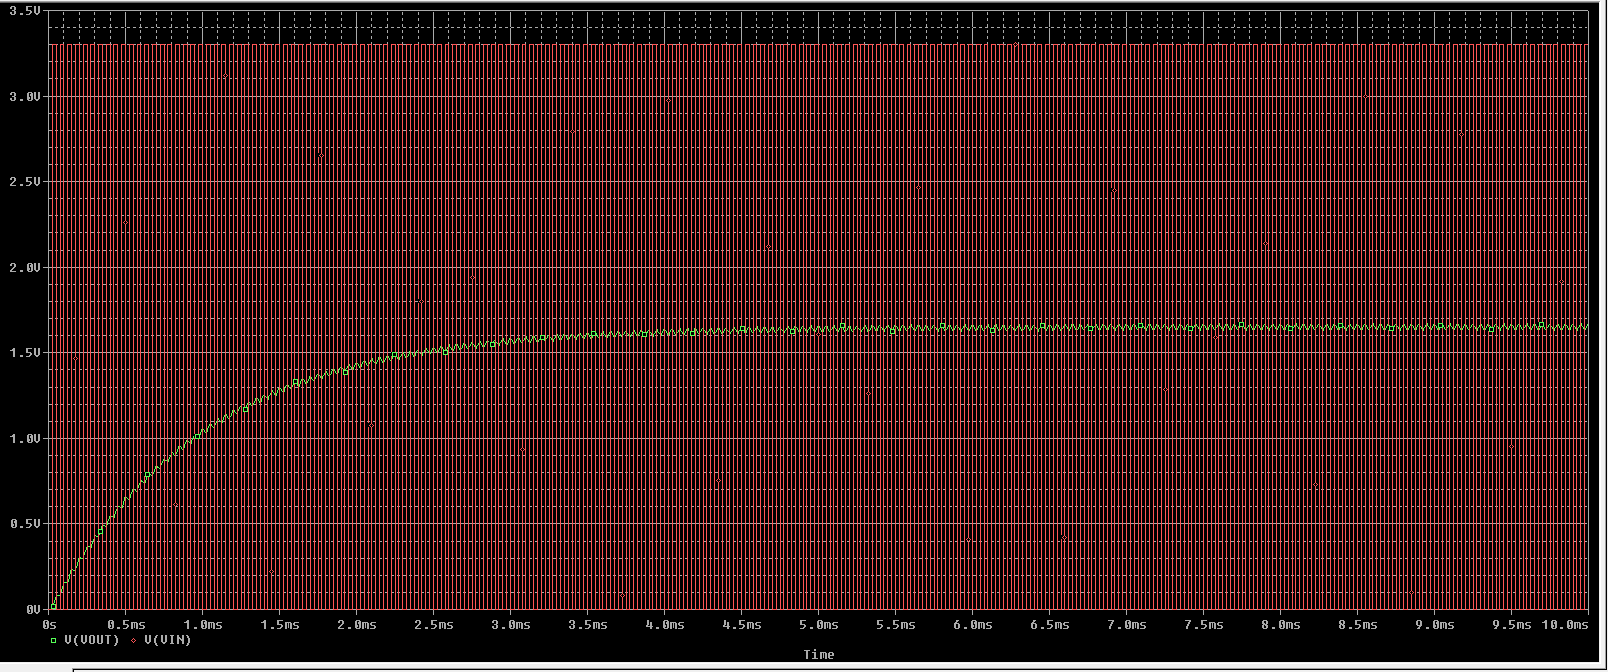Click the 2.0V y-axis label

point(26,268)
